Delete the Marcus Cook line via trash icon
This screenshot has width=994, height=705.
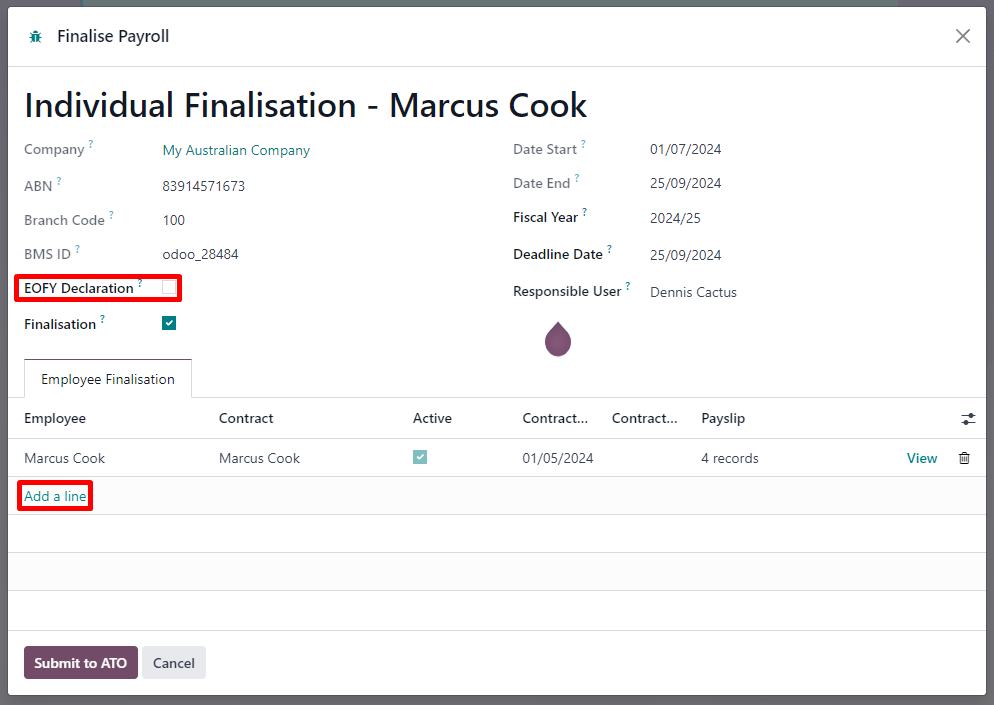(963, 458)
